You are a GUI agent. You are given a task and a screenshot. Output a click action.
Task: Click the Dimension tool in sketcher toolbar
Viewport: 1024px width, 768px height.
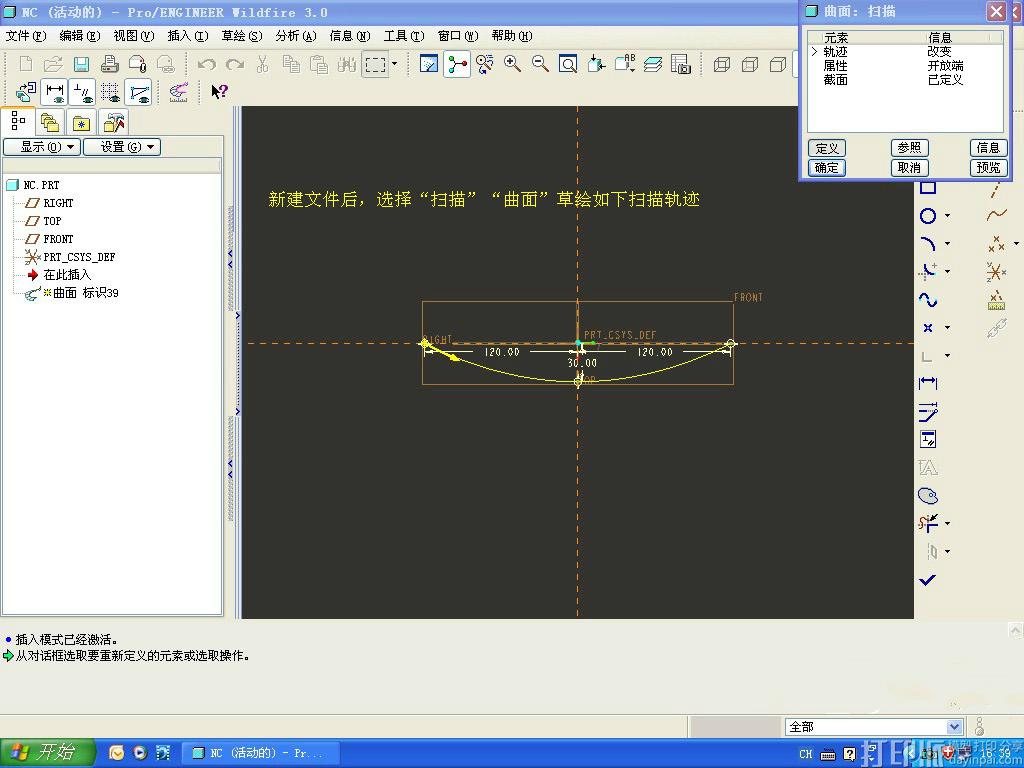click(928, 383)
